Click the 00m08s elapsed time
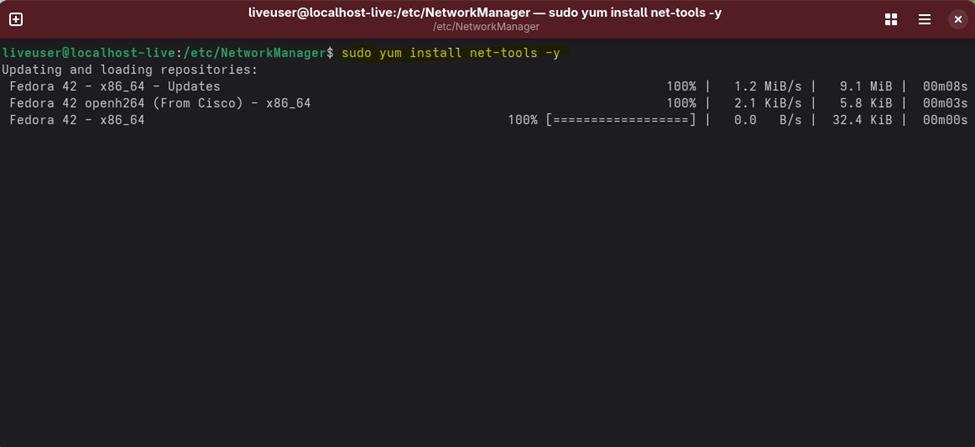This screenshot has width=975, height=447. pyautogui.click(x=943, y=86)
